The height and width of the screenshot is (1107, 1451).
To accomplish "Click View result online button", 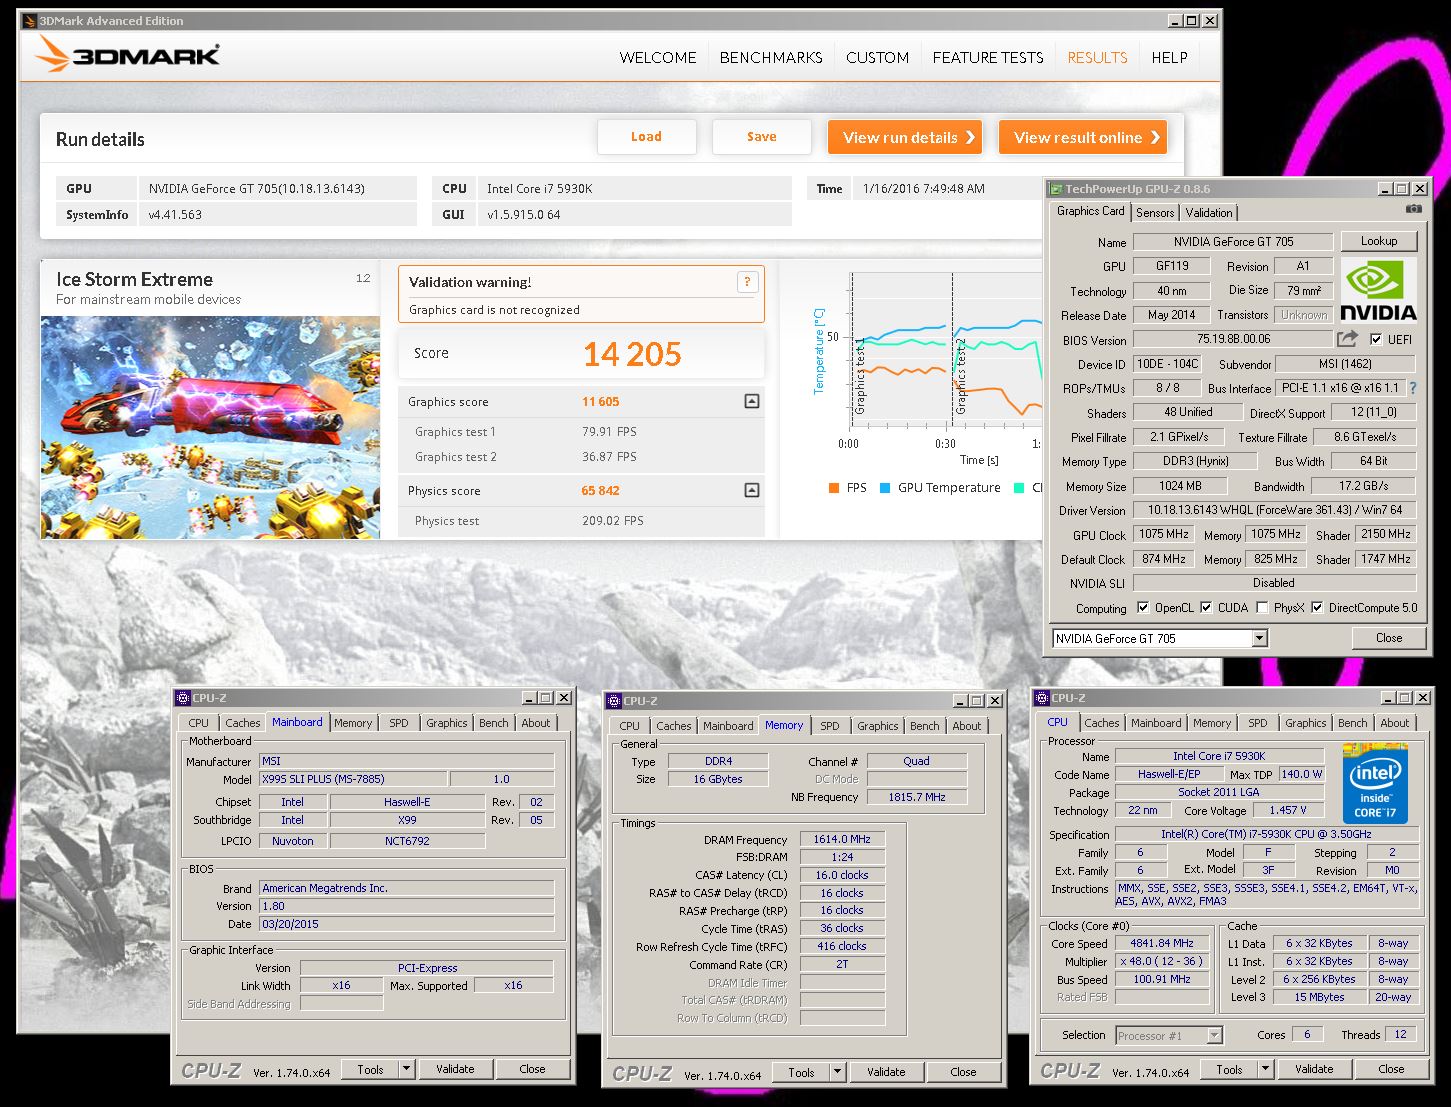I will coord(1083,137).
